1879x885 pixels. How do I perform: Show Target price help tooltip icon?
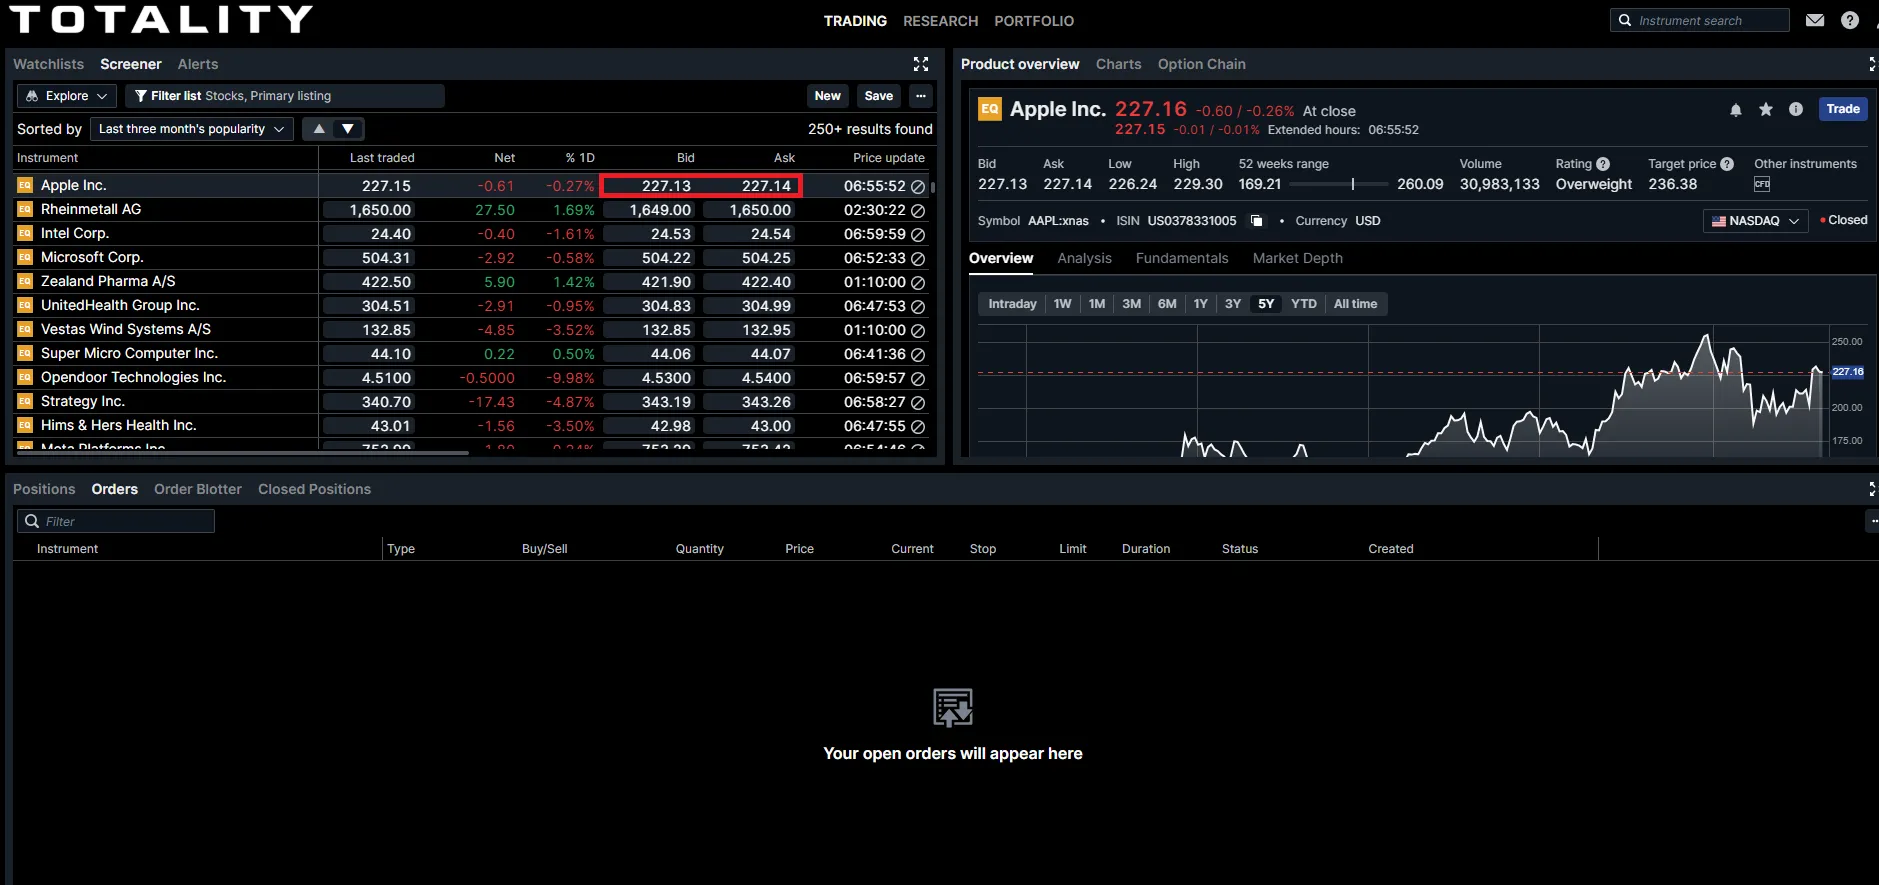coord(1727,164)
